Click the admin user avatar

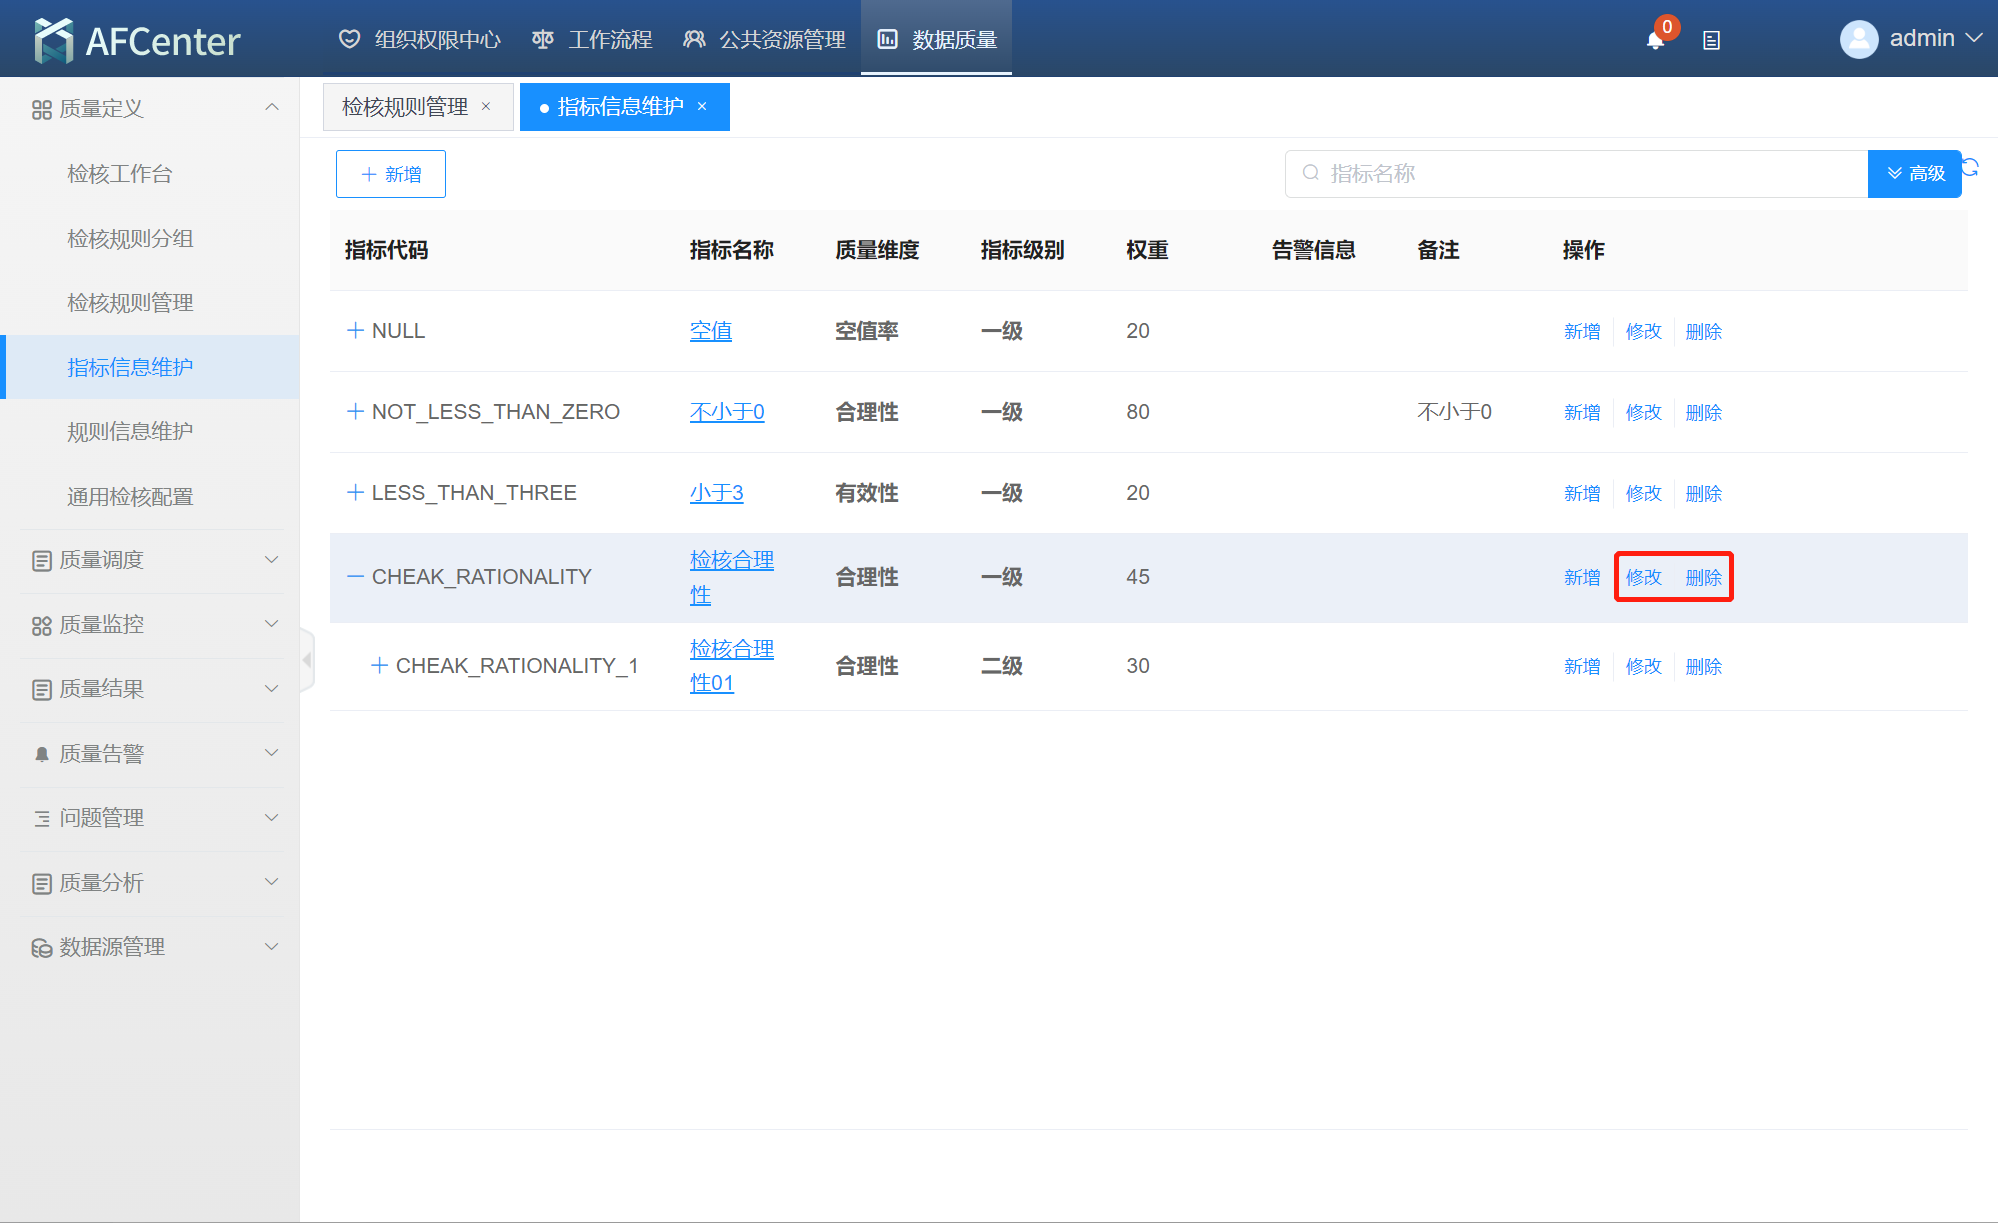point(1858,39)
